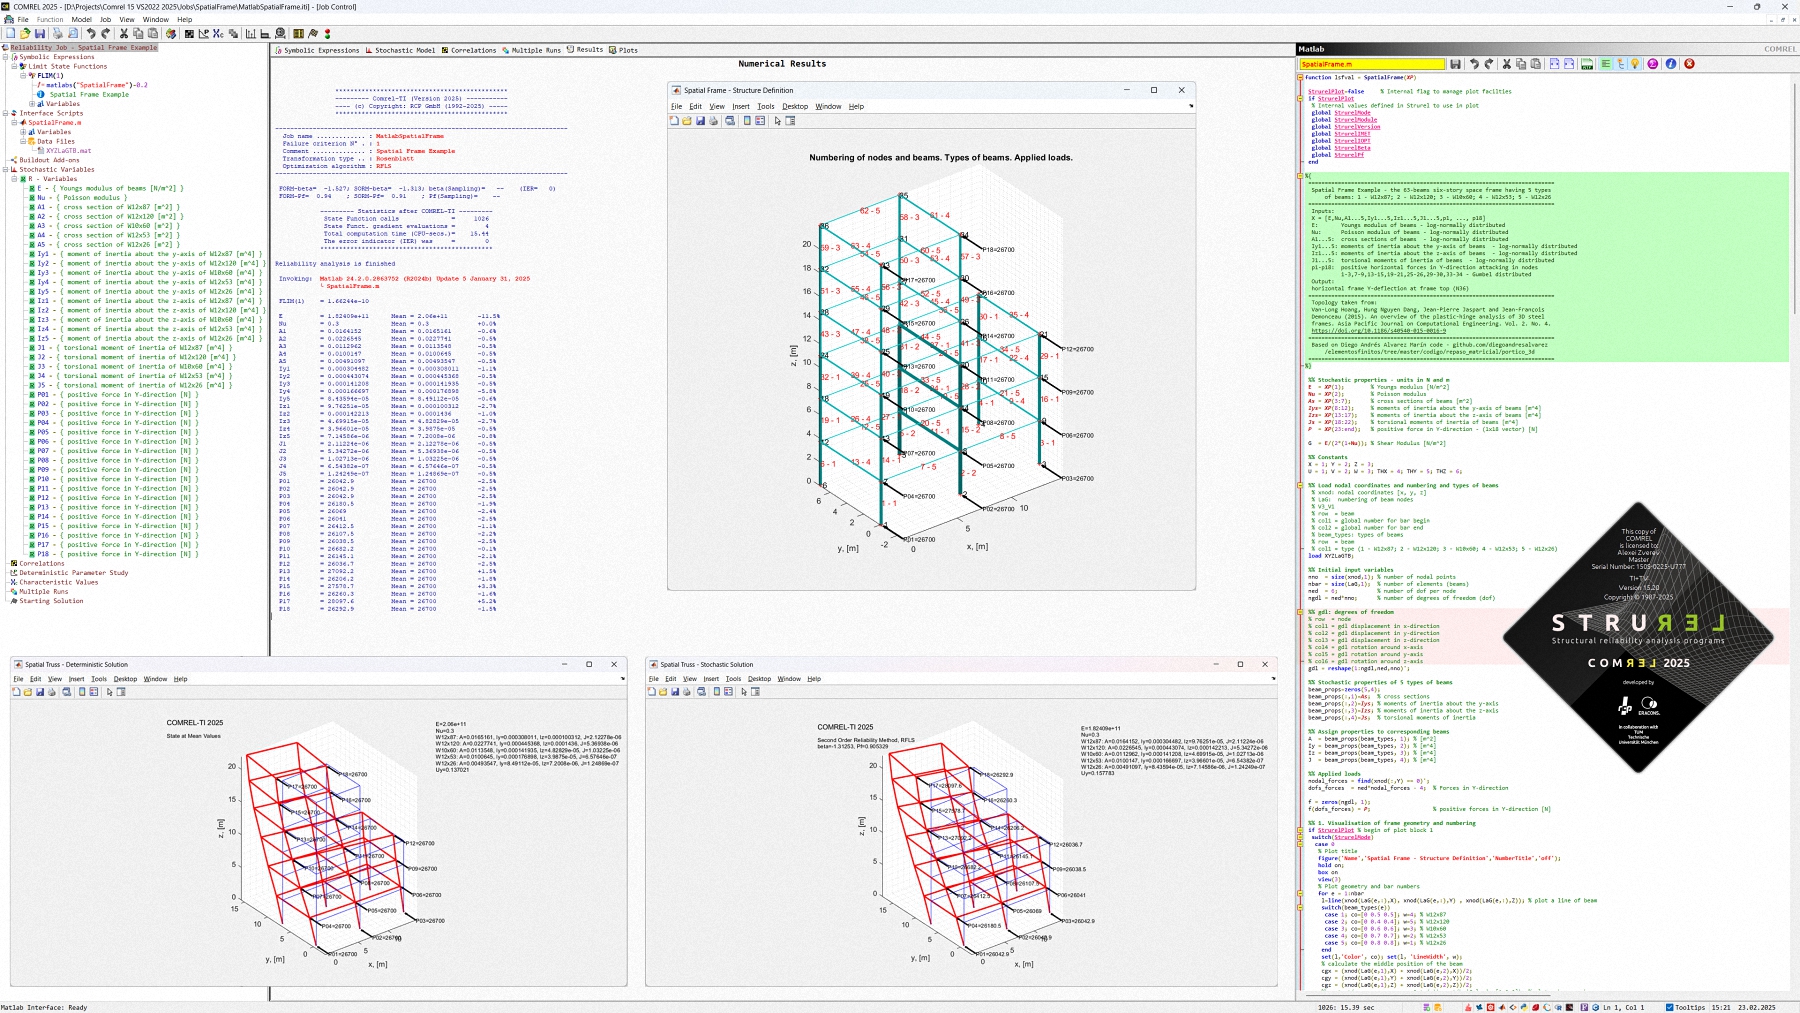Collapse the Interface Scripts tree node

(6, 113)
